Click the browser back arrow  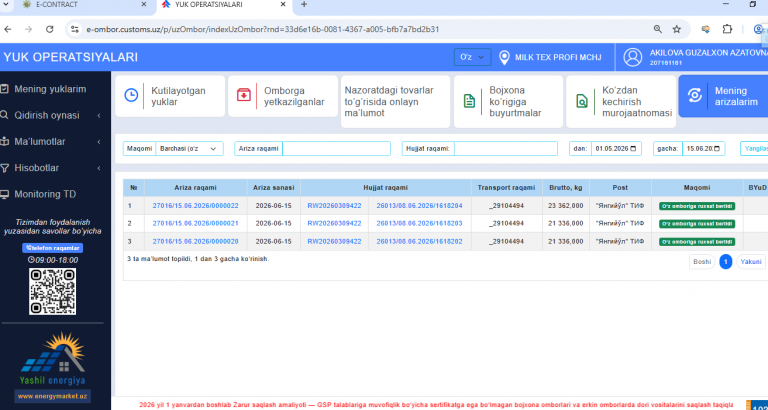(7, 29)
